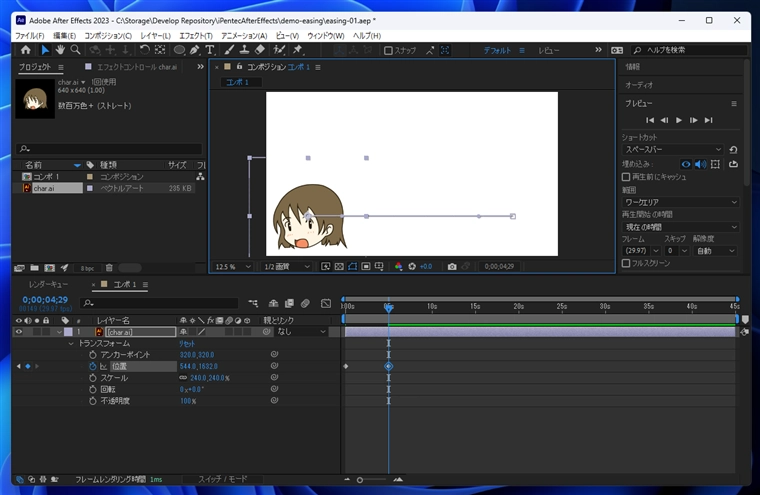Select the Roto Brush tool
The image size is (760, 495).
click(279, 49)
